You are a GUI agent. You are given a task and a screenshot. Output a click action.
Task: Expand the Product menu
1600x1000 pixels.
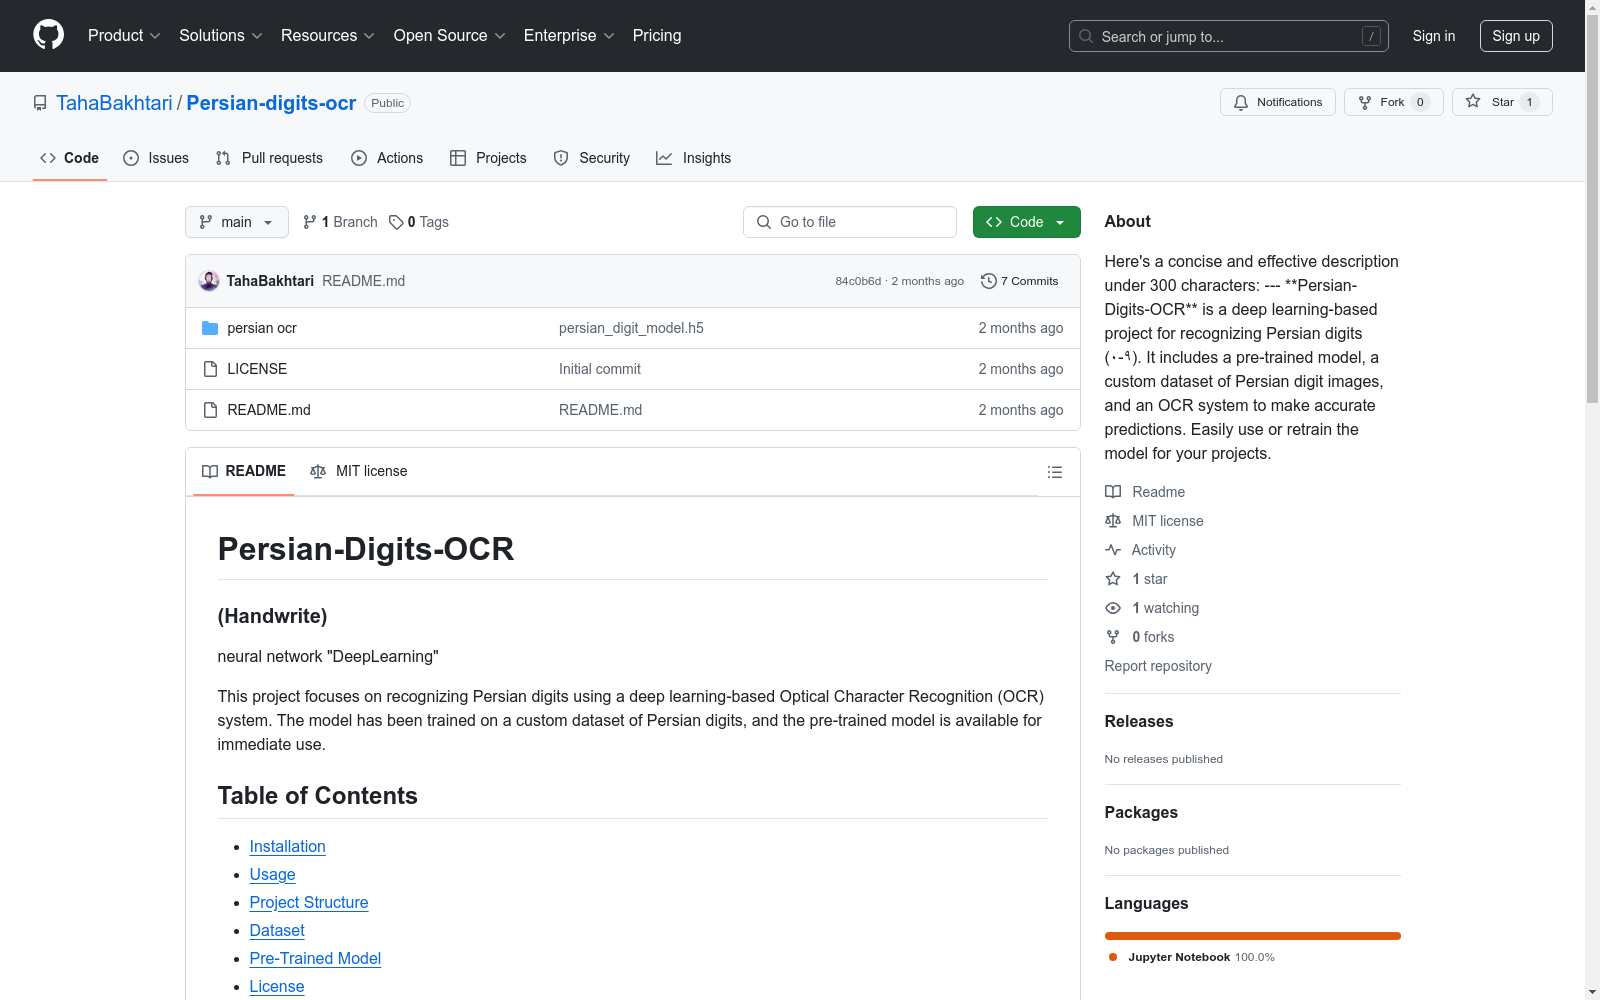pyautogui.click(x=124, y=36)
